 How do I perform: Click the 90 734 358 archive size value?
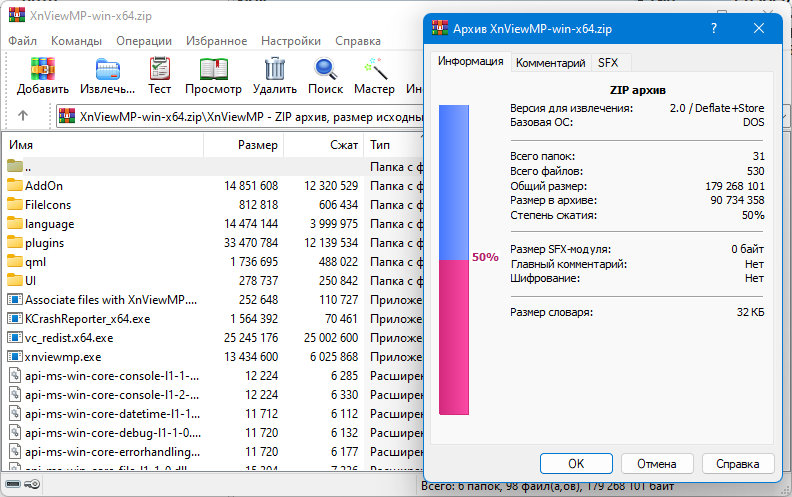[737, 200]
